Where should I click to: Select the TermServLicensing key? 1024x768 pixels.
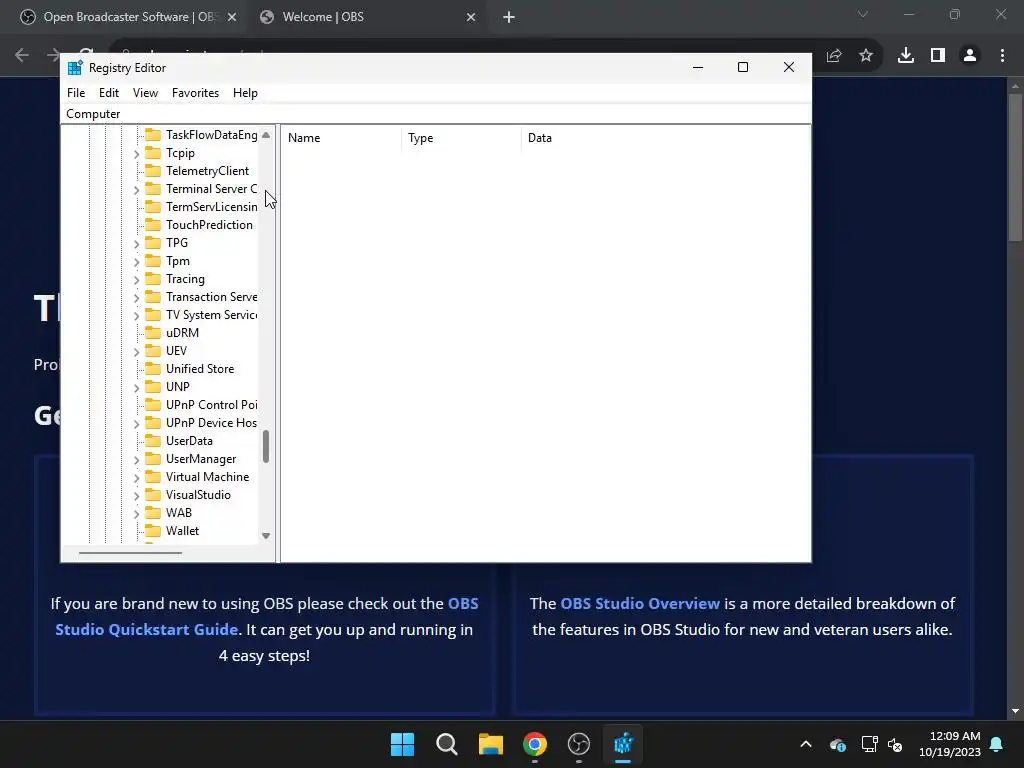(212, 206)
